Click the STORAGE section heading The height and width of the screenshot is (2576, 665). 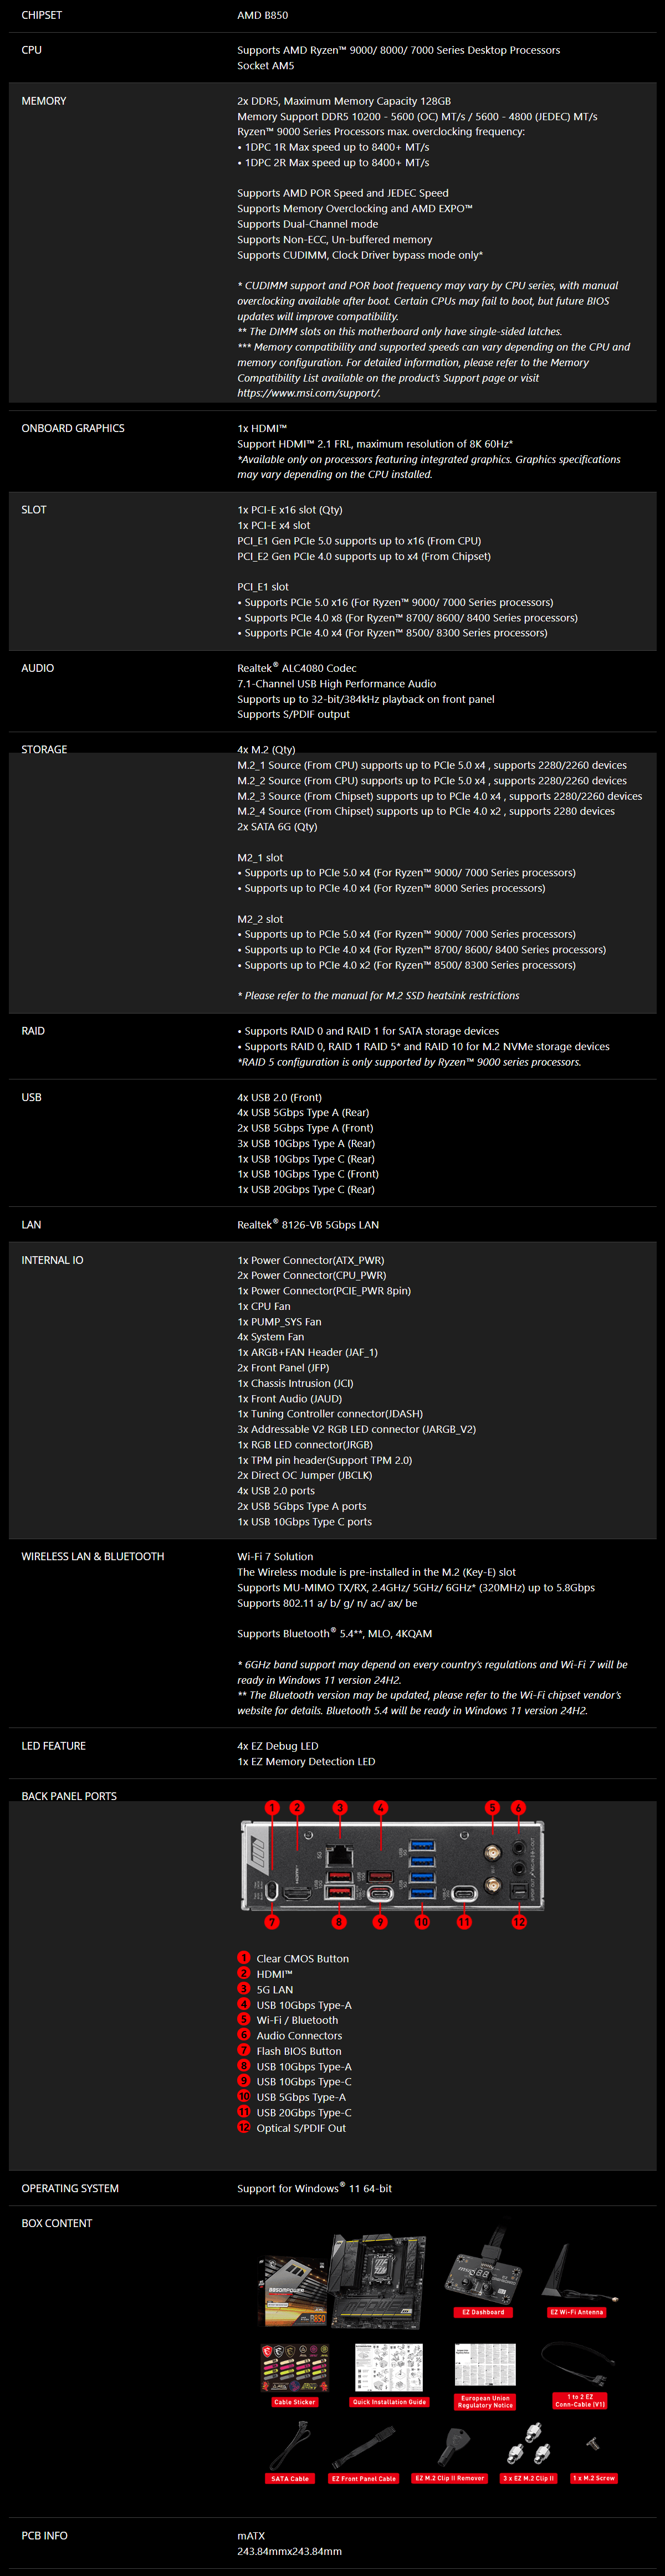[x=44, y=749]
